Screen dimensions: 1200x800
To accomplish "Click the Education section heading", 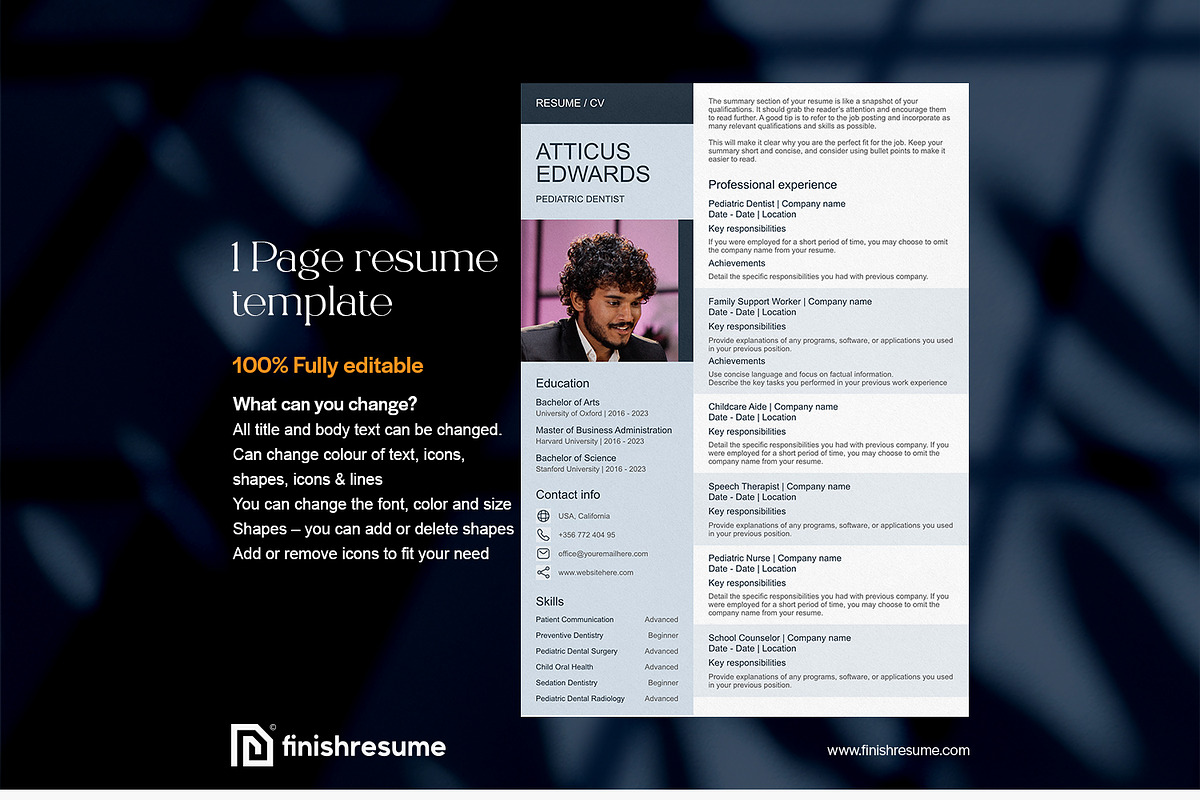I will (562, 383).
